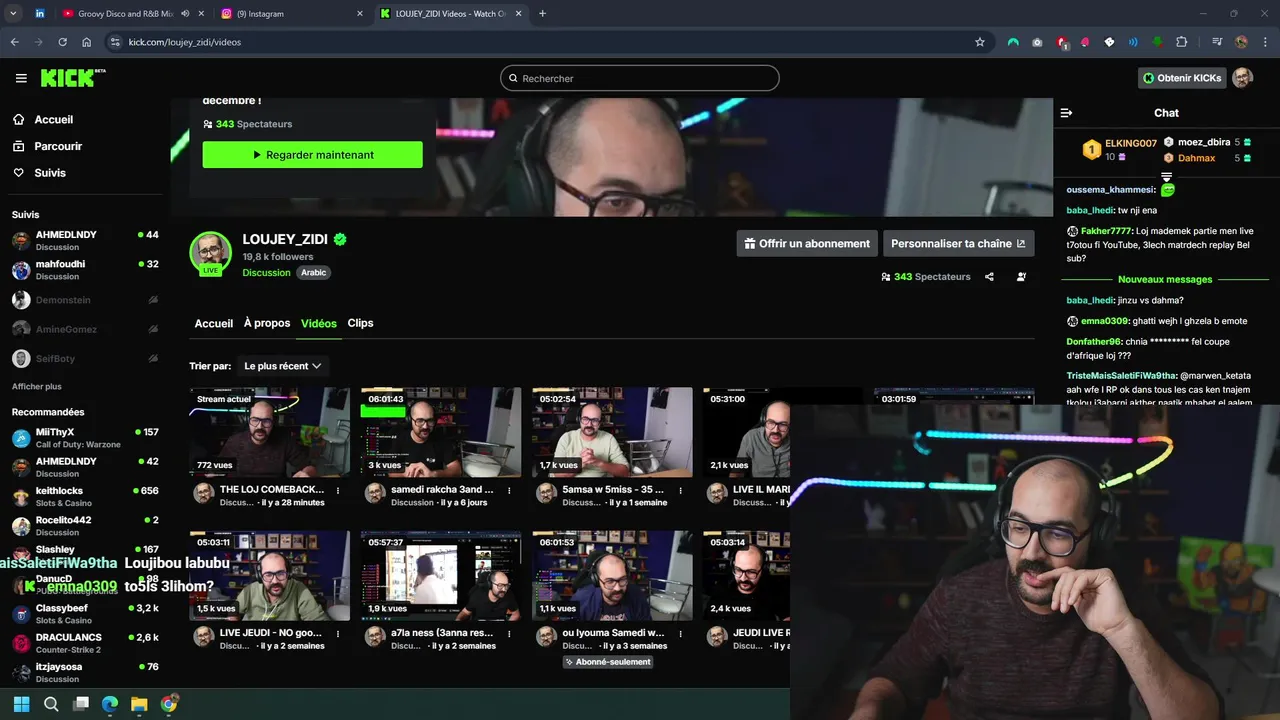The height and width of the screenshot is (720, 1280).
Task: Open keithlocks recommended channel
Action: (84, 497)
